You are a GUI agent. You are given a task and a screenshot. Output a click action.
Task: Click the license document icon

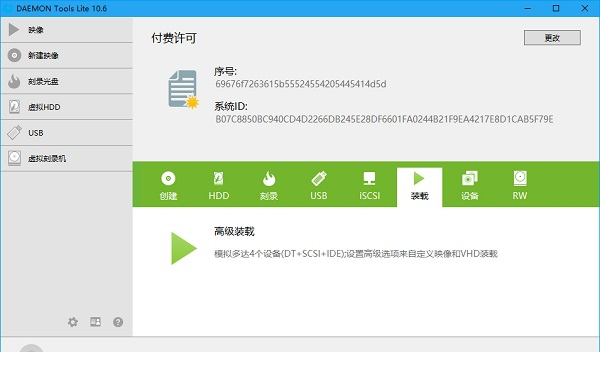click(184, 89)
